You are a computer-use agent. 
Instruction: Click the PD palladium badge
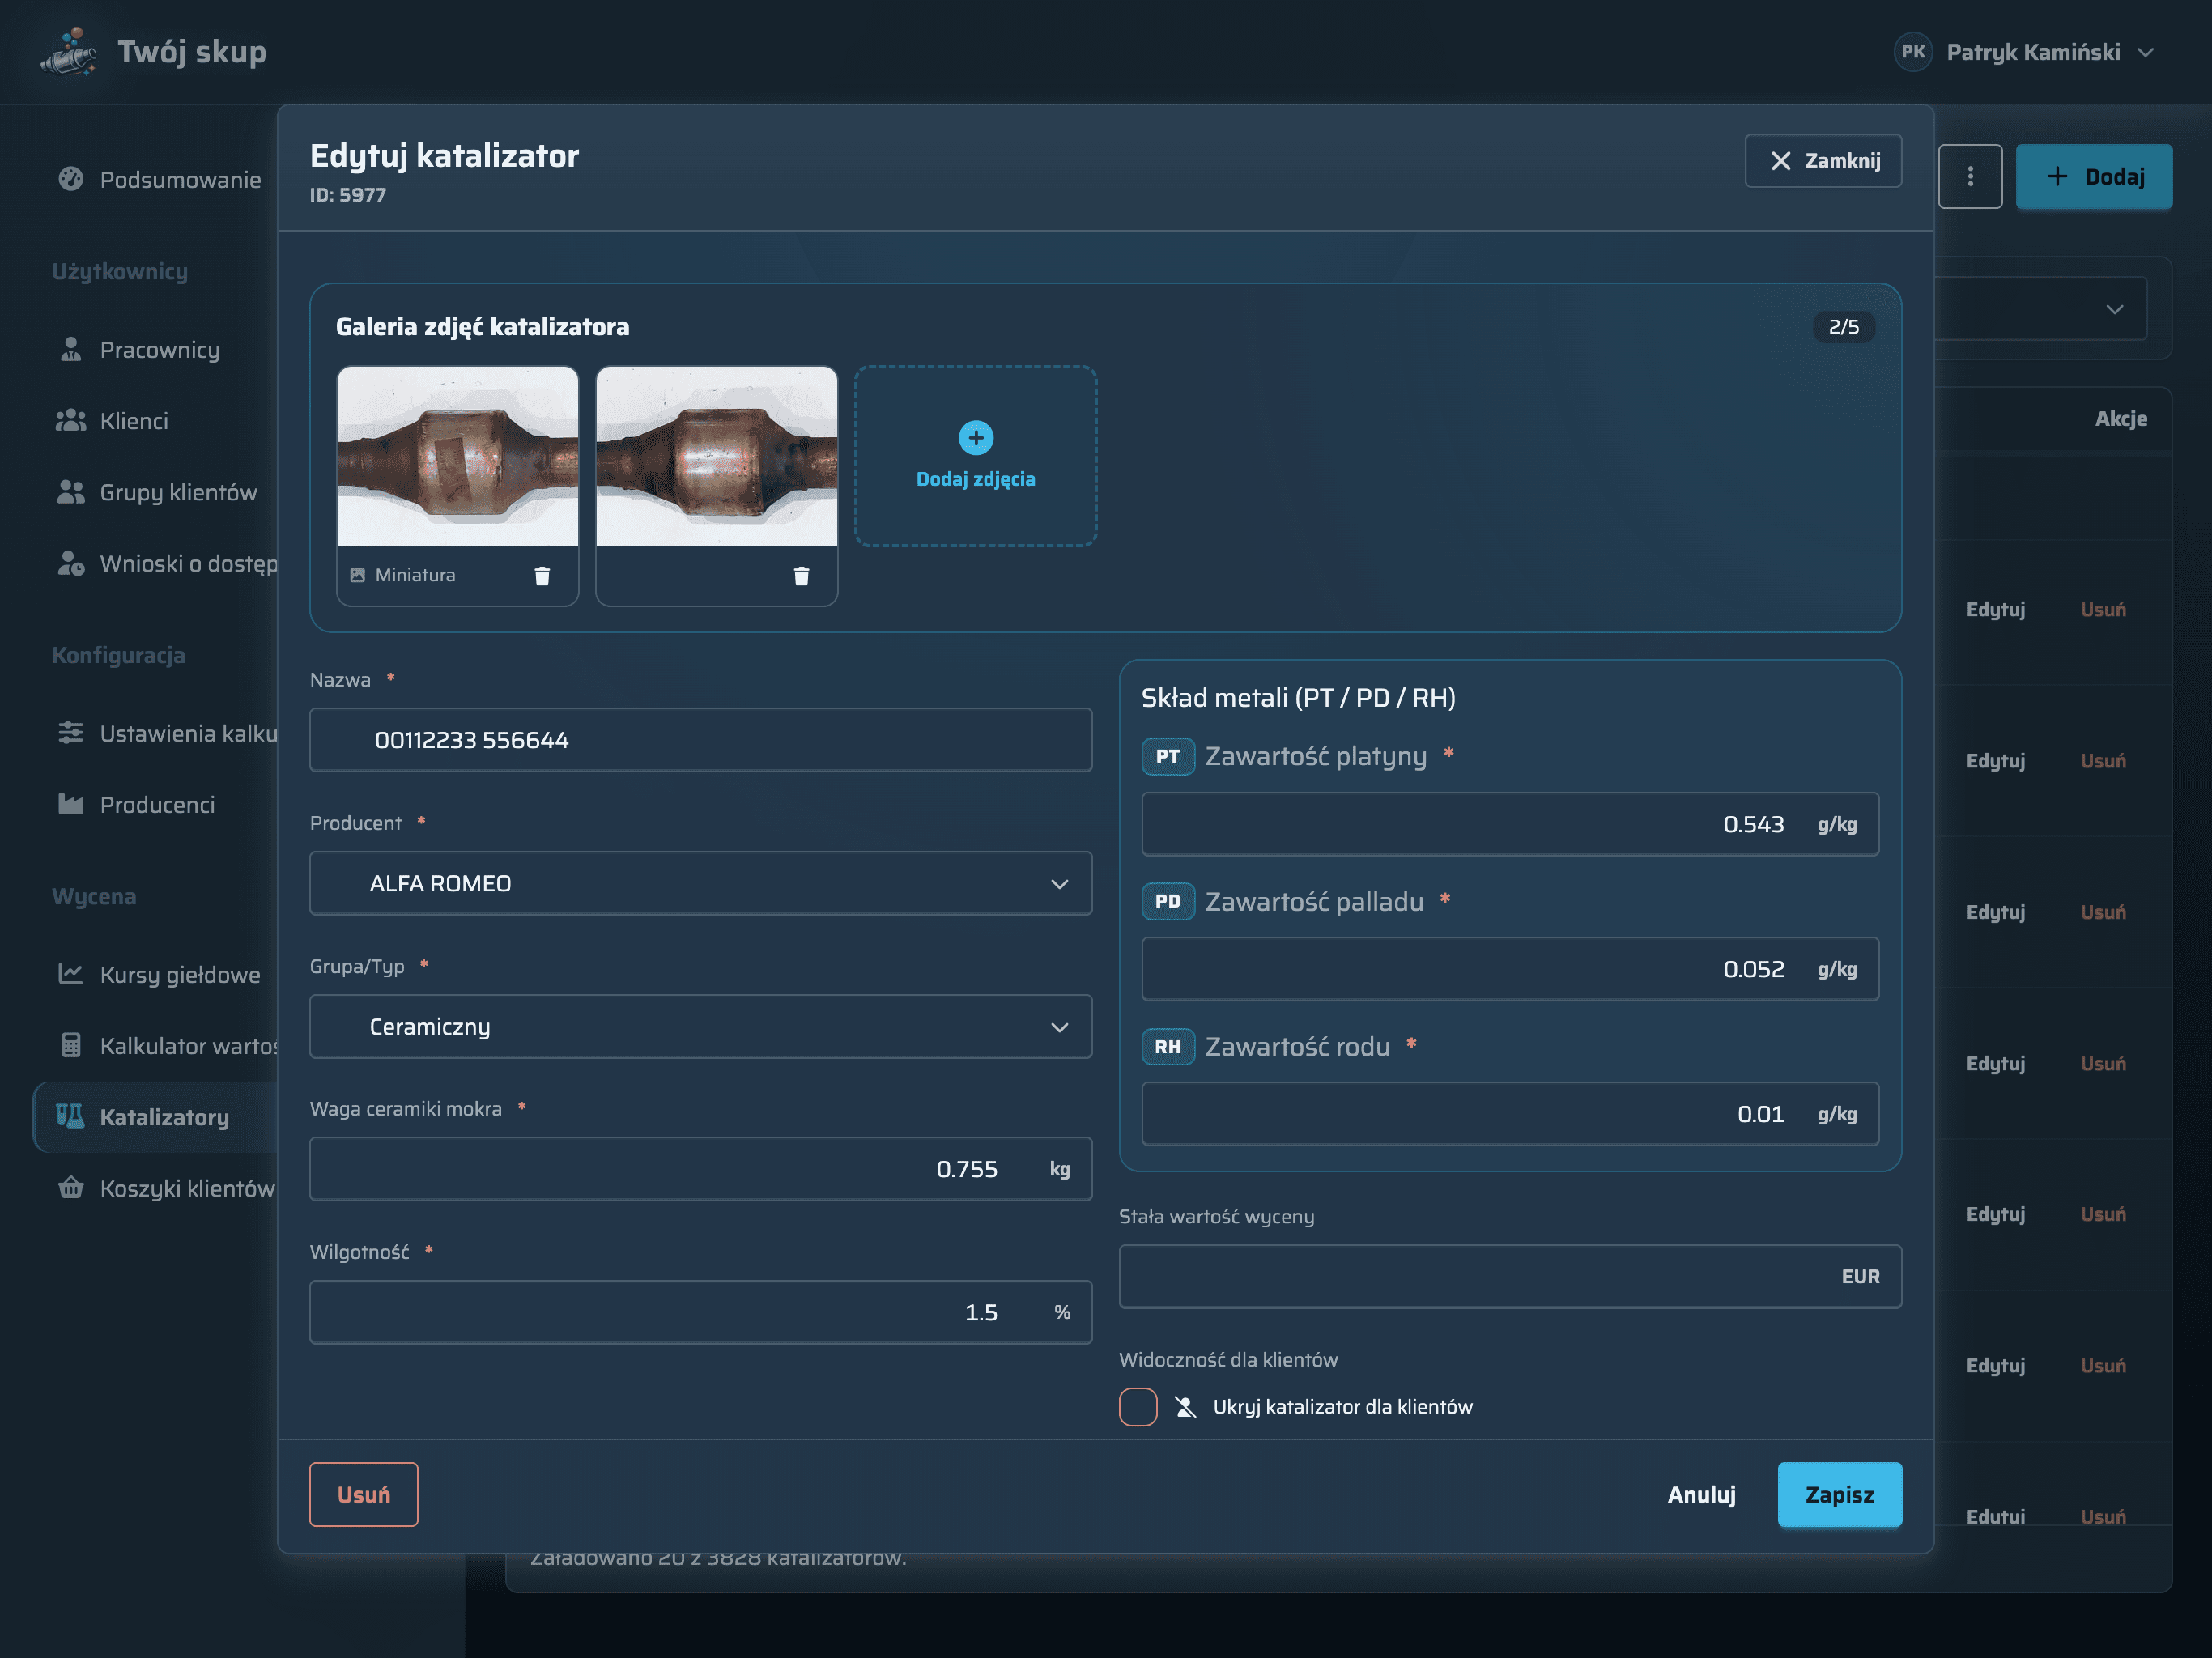click(1168, 901)
